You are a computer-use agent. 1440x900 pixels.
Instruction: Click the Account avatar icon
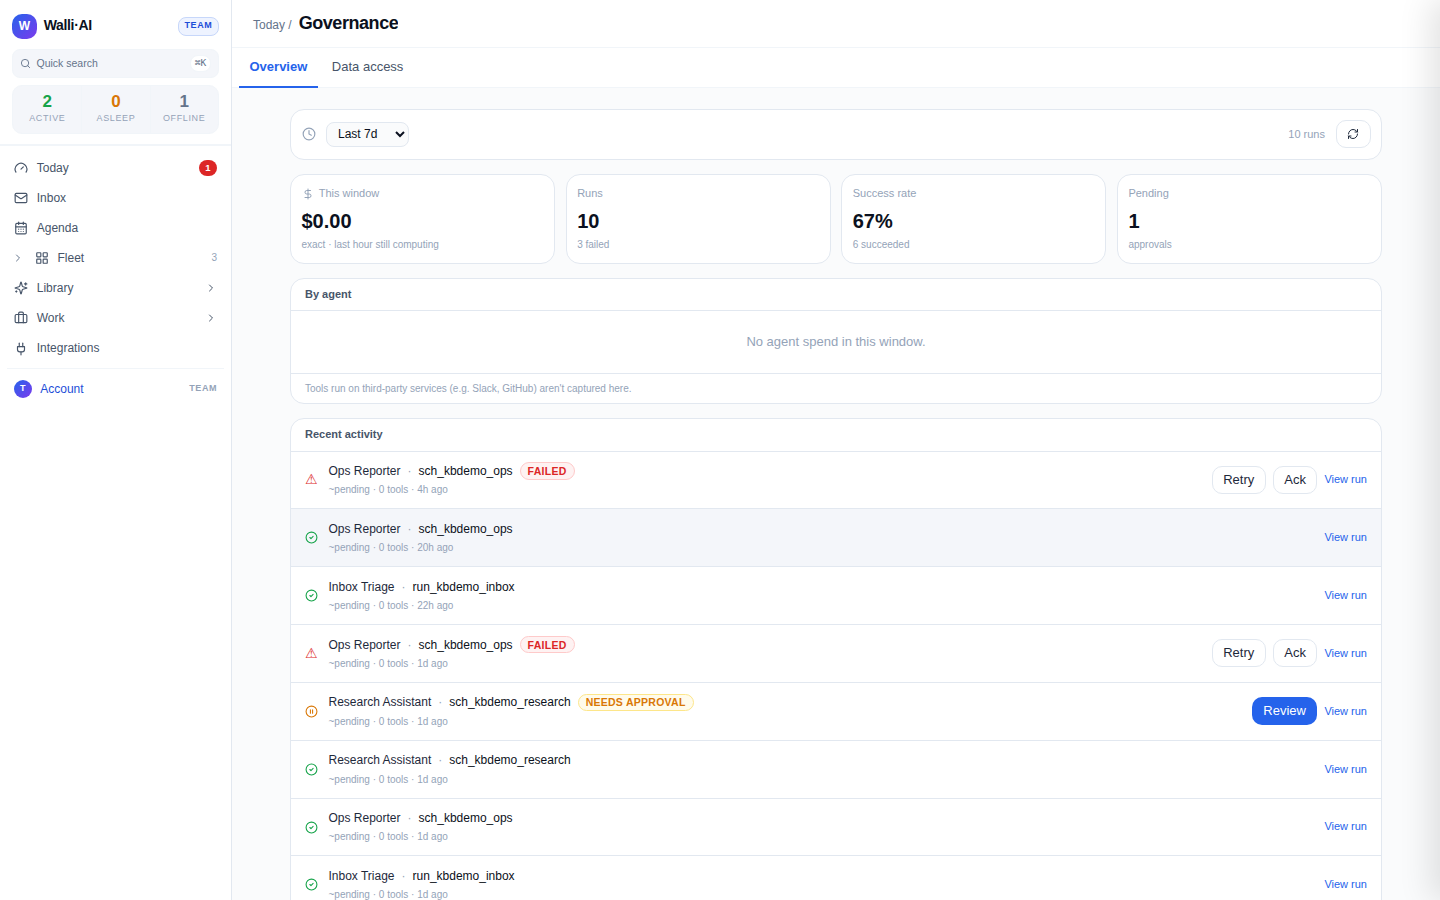[x=23, y=389]
